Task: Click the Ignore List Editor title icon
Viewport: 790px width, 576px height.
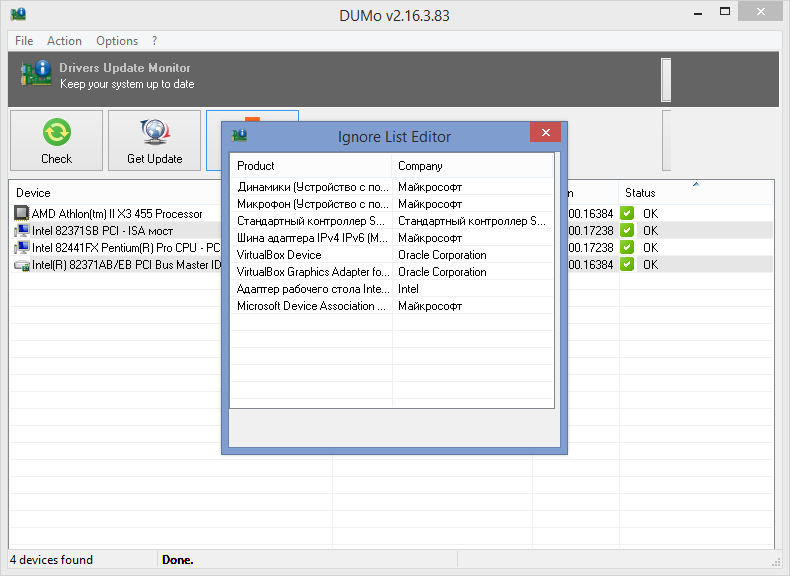Action: pyautogui.click(x=239, y=135)
